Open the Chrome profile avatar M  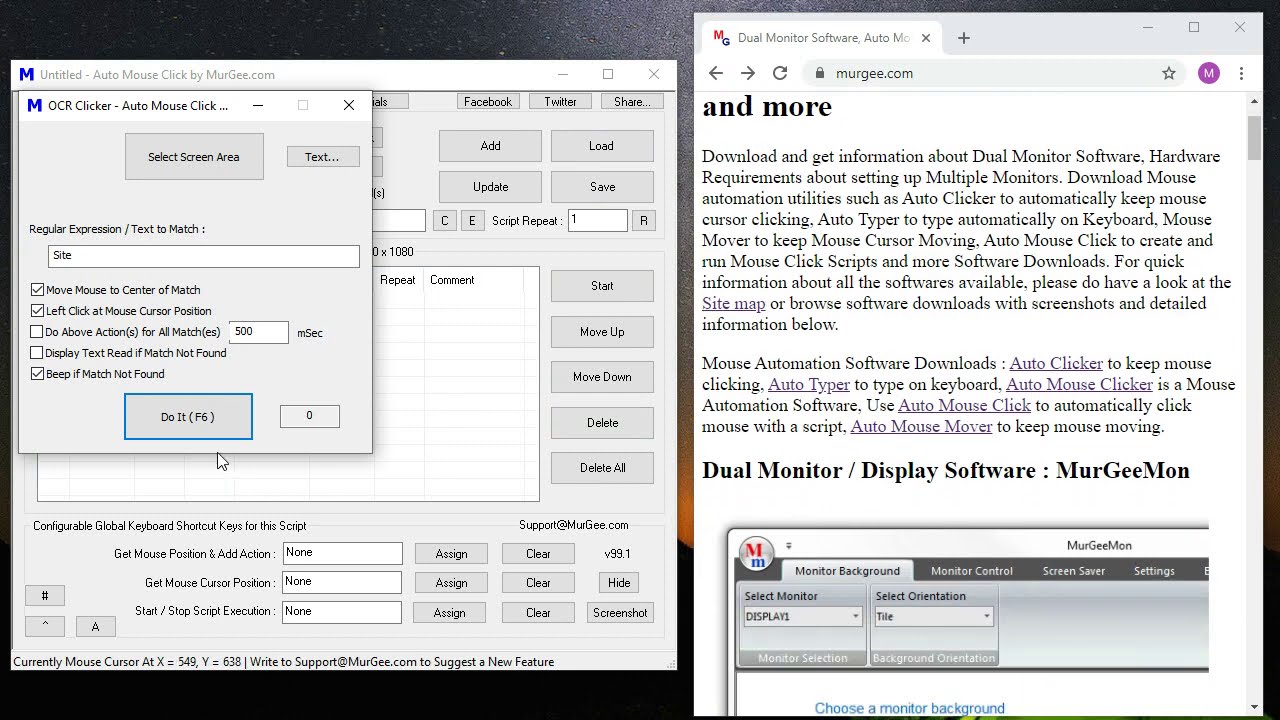click(1209, 73)
